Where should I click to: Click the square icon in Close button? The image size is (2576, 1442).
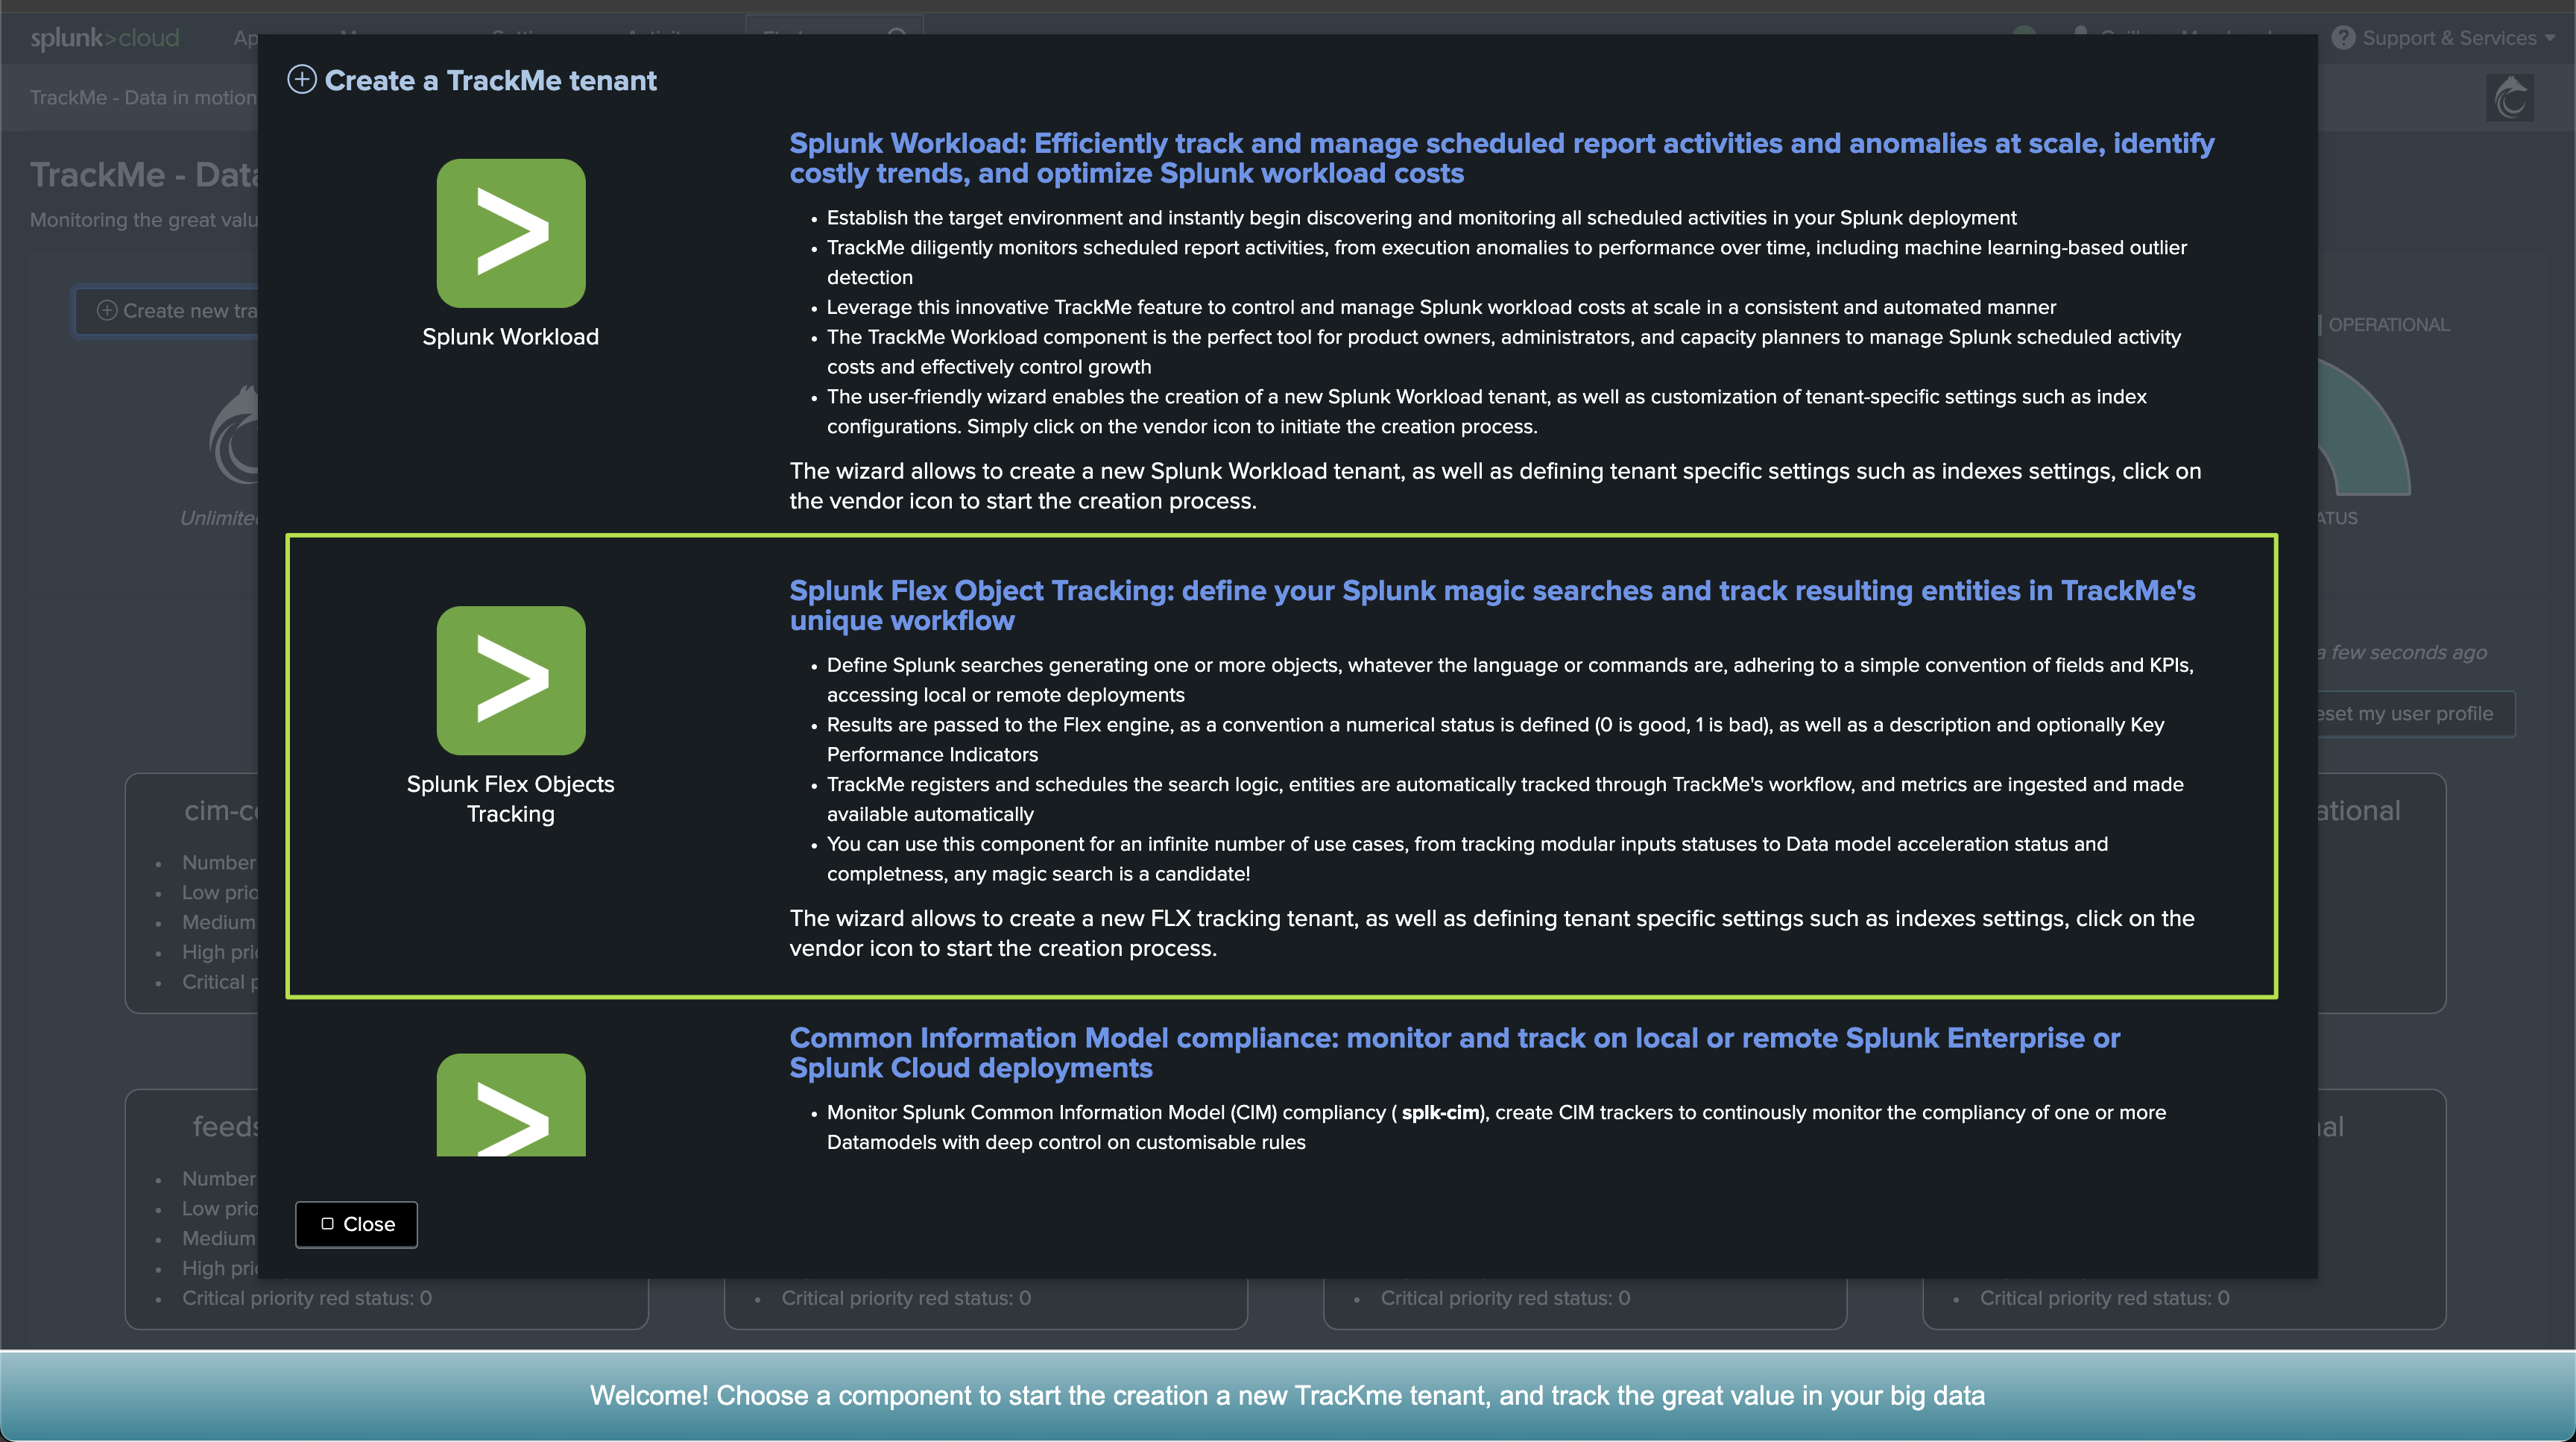point(327,1224)
